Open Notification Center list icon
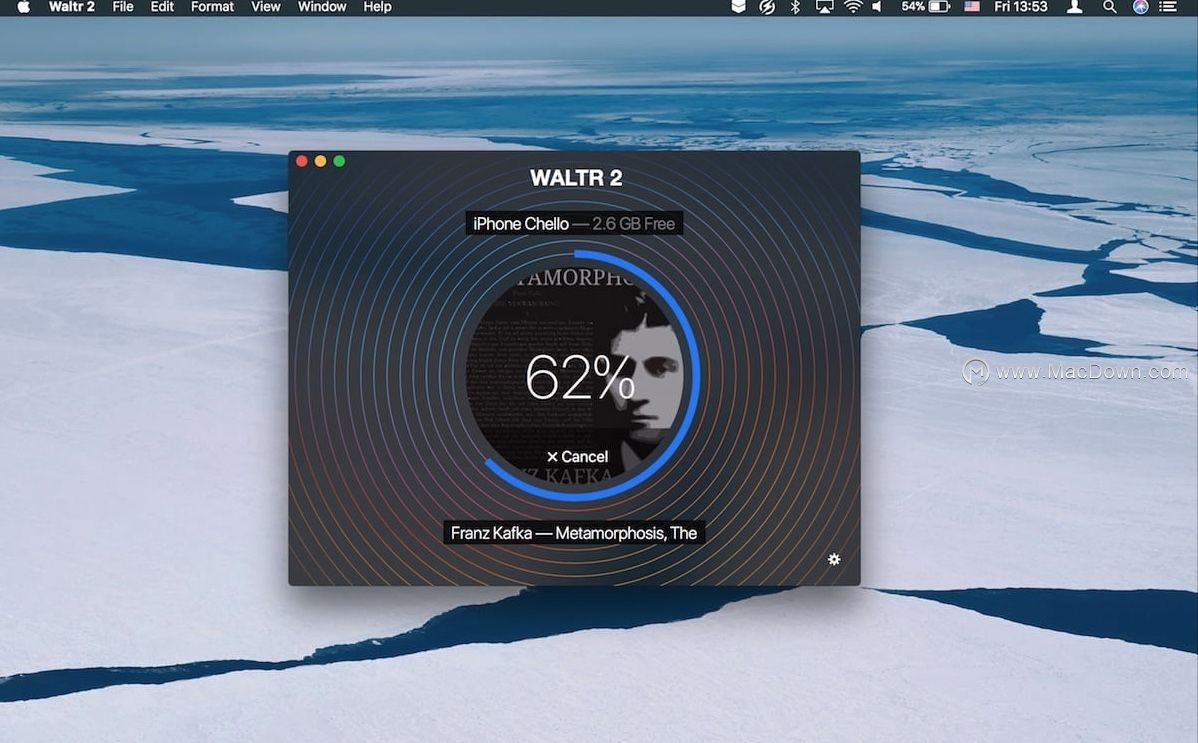Screen dimensions: 1198x743 pyautogui.click(x=1167, y=7)
